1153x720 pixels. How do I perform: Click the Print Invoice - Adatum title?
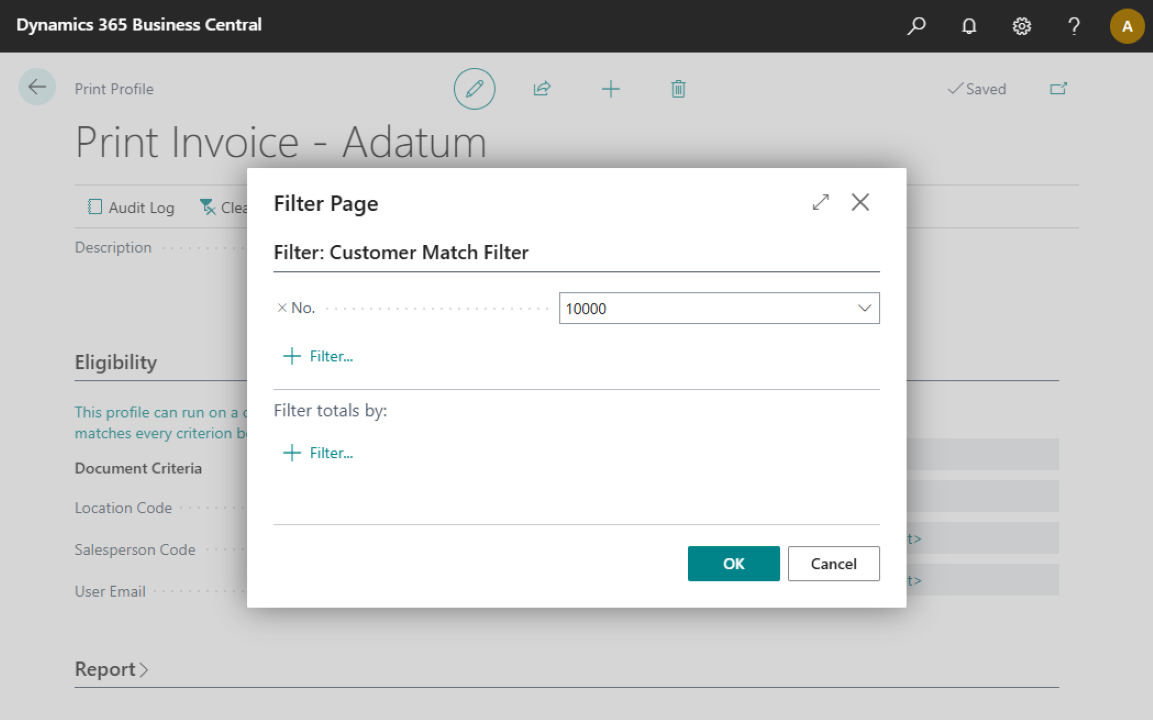click(x=281, y=142)
